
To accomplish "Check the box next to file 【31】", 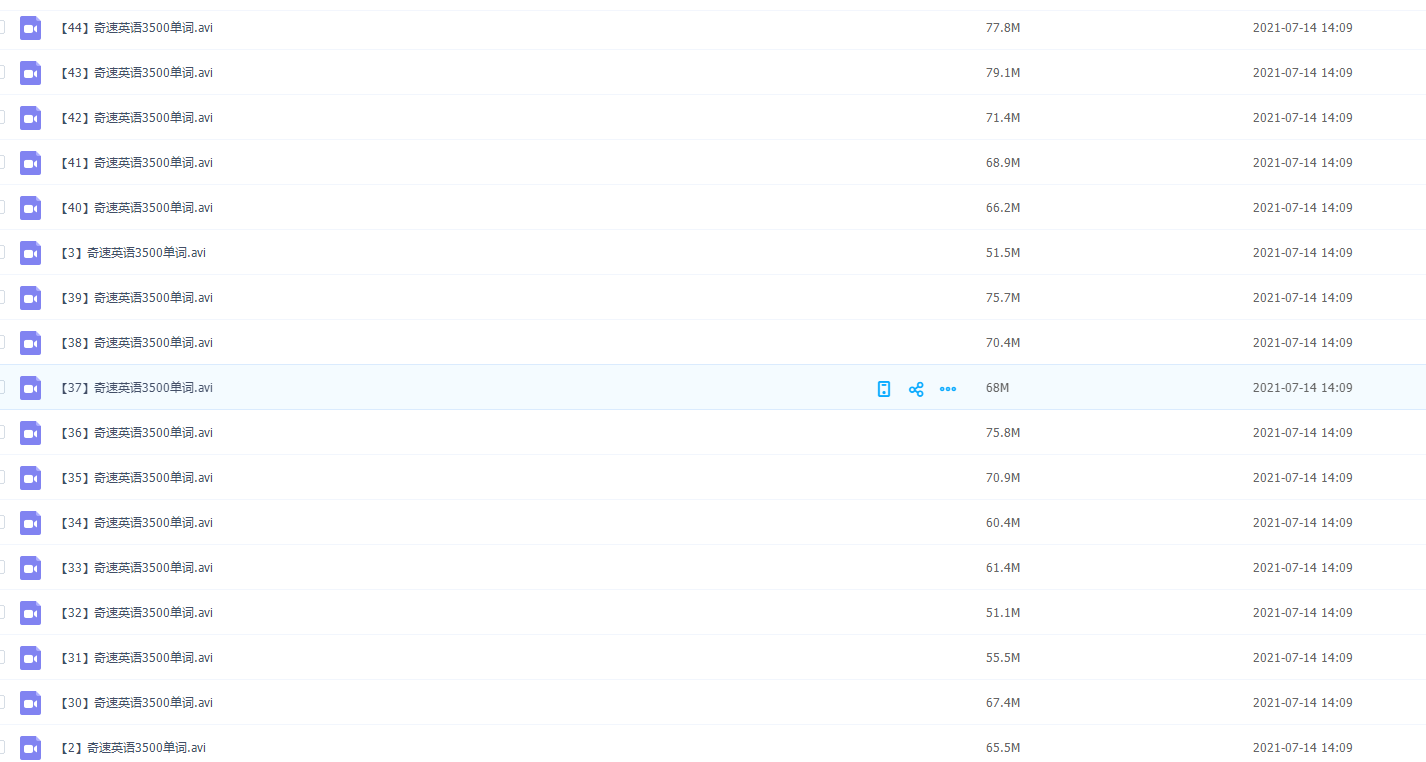I will pyautogui.click(x=1, y=658).
